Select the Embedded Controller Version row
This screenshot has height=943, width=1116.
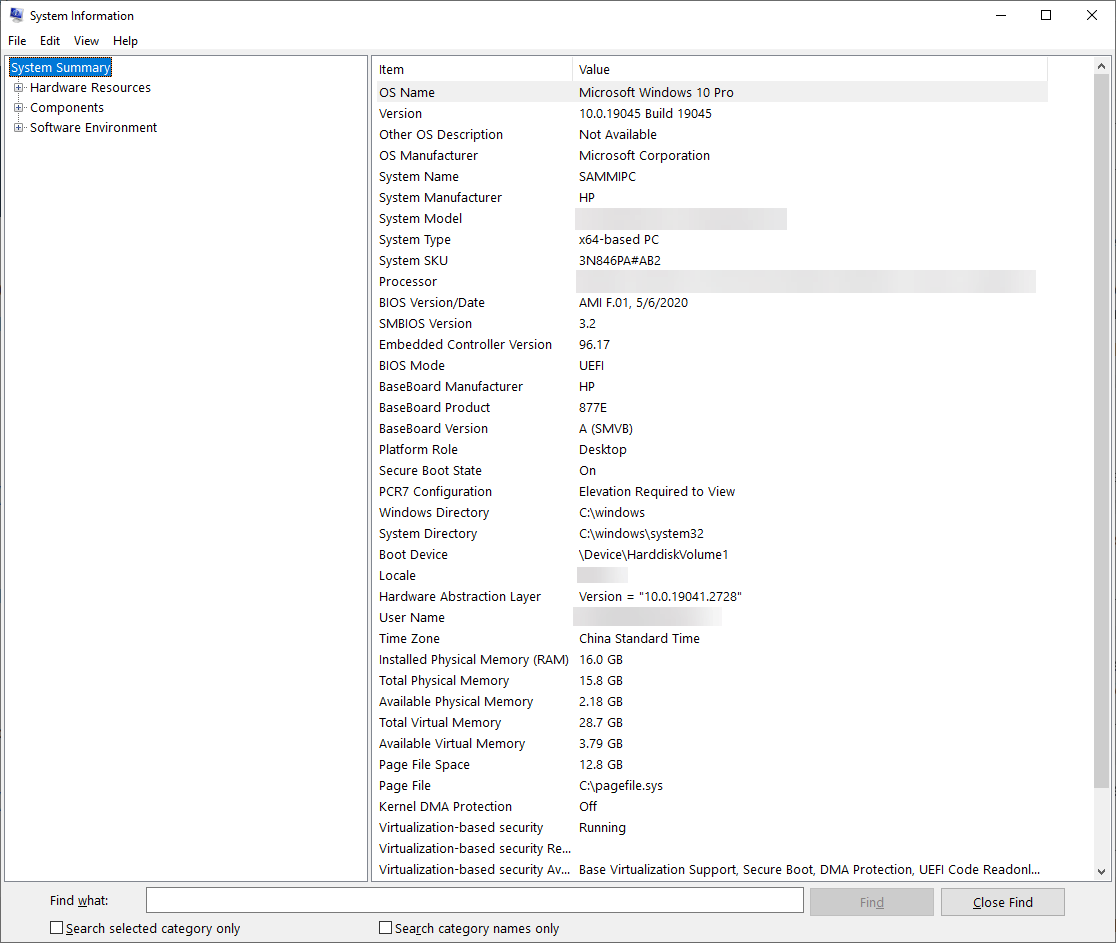712,344
